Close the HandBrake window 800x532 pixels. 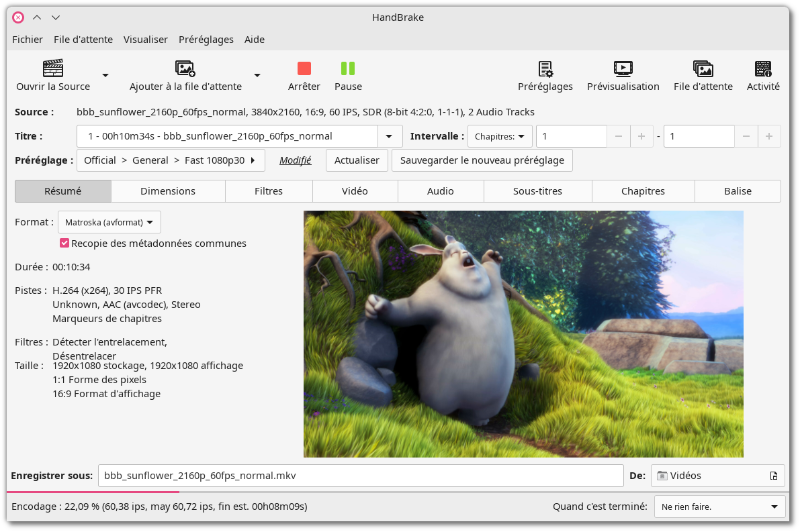pyautogui.click(x=18, y=17)
